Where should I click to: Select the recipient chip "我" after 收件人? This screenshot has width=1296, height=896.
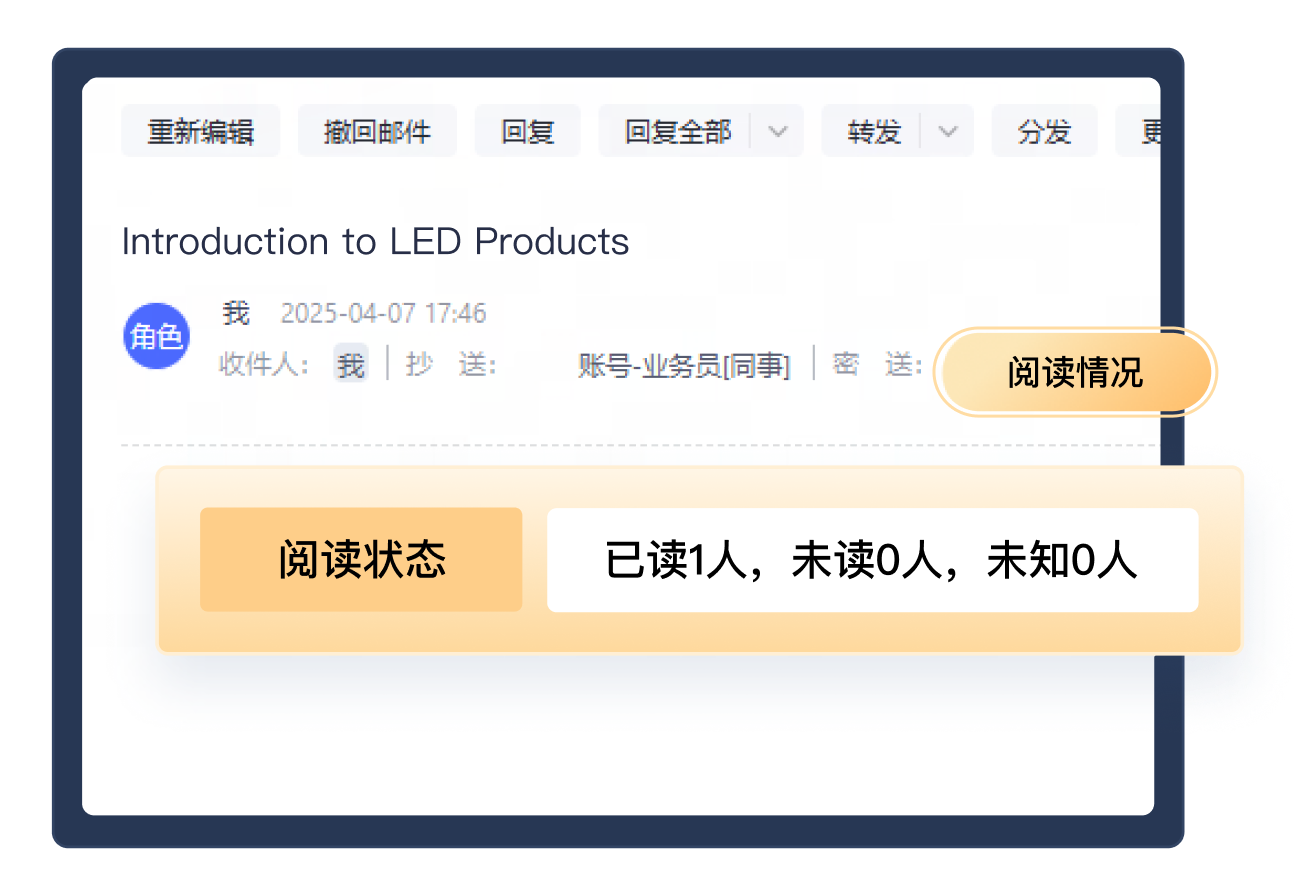[349, 364]
